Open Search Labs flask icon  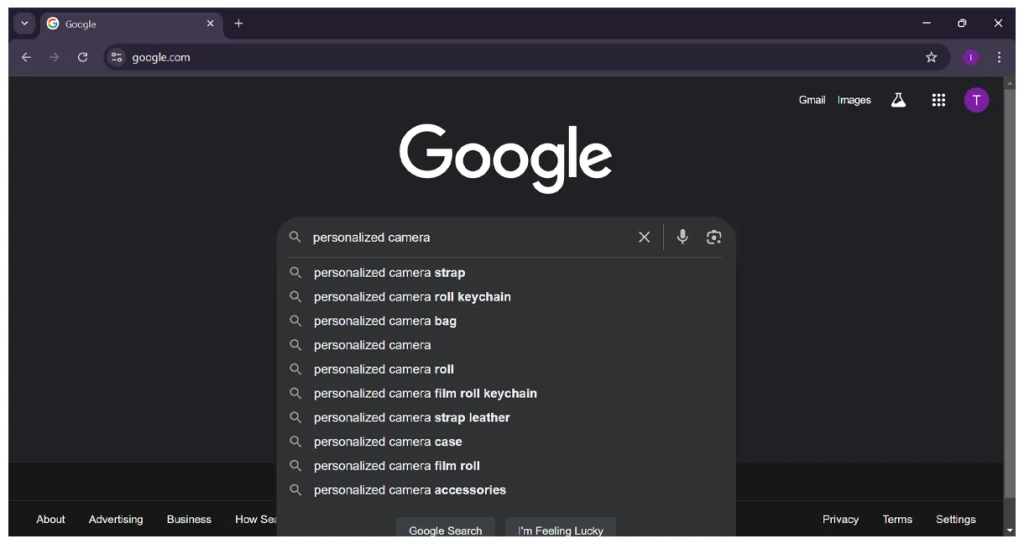click(x=899, y=100)
